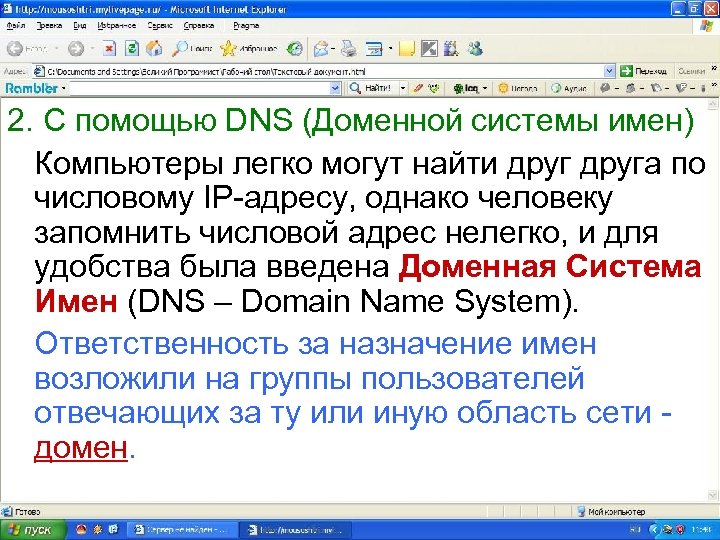
Task: Click the Готово status bar text
Action: (27, 511)
